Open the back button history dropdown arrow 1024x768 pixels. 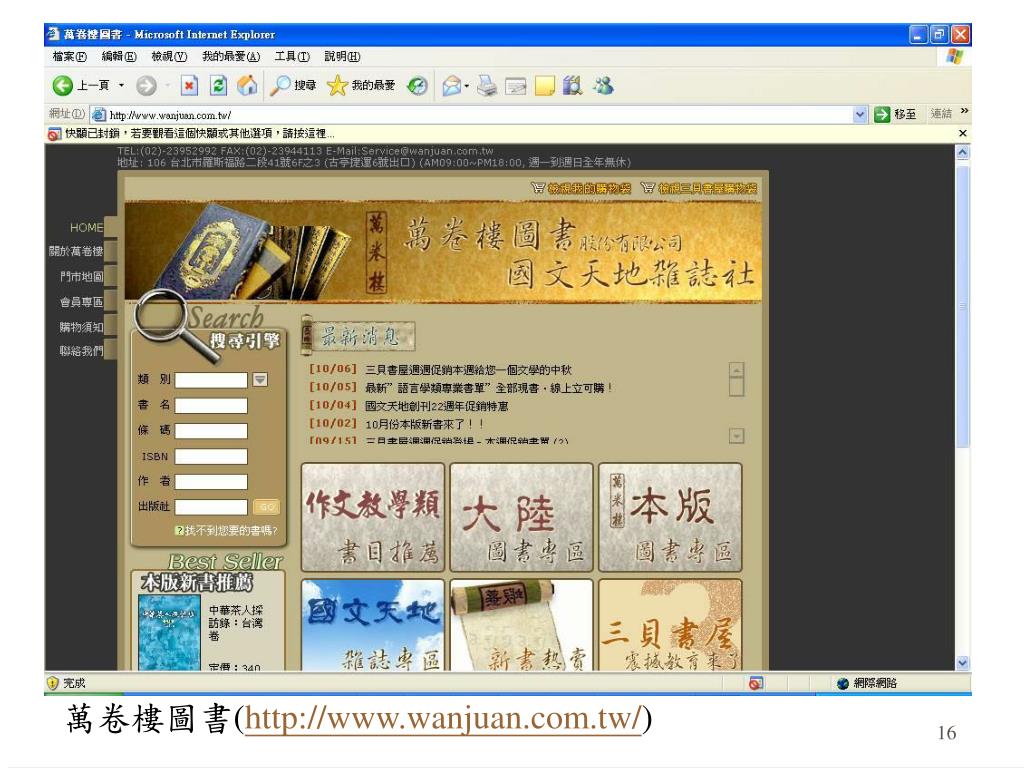[121, 86]
